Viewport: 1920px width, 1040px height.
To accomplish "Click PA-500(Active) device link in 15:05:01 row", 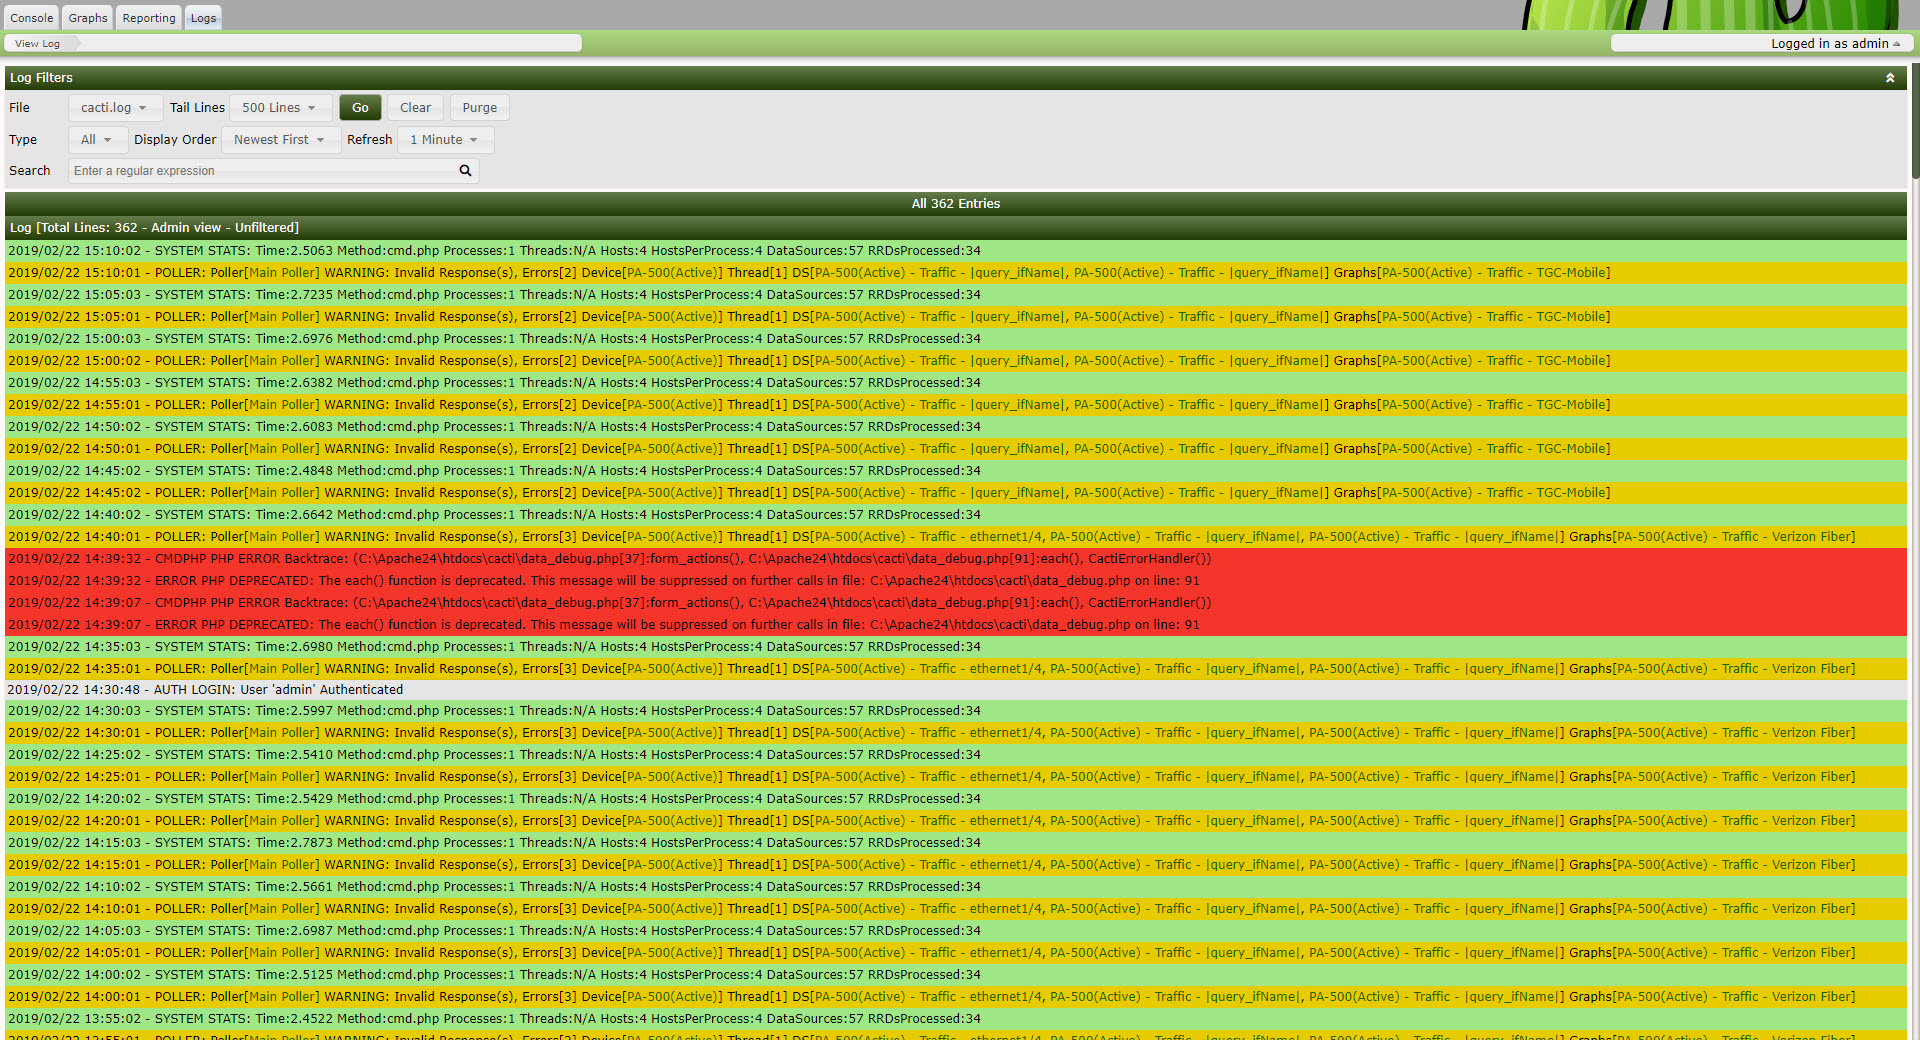I will point(672,317).
